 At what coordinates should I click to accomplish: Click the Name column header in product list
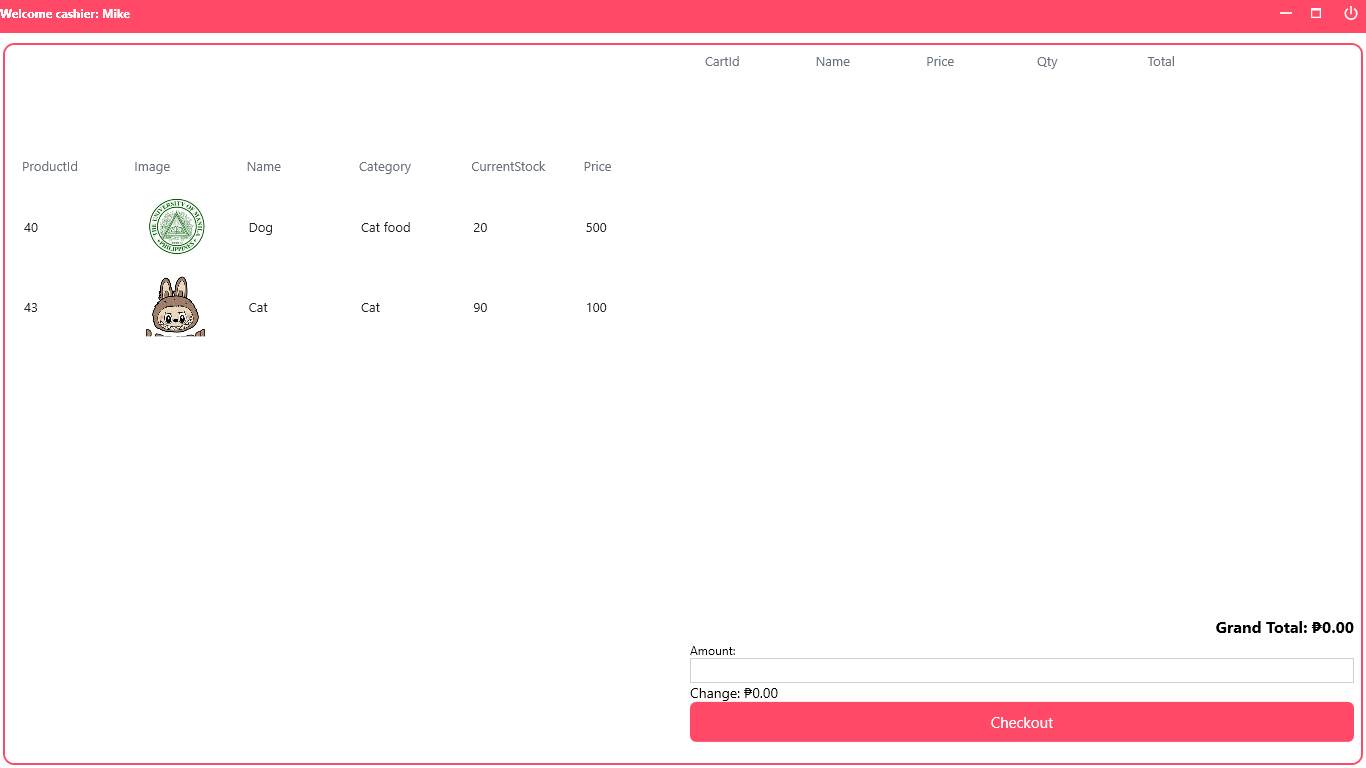(x=263, y=166)
